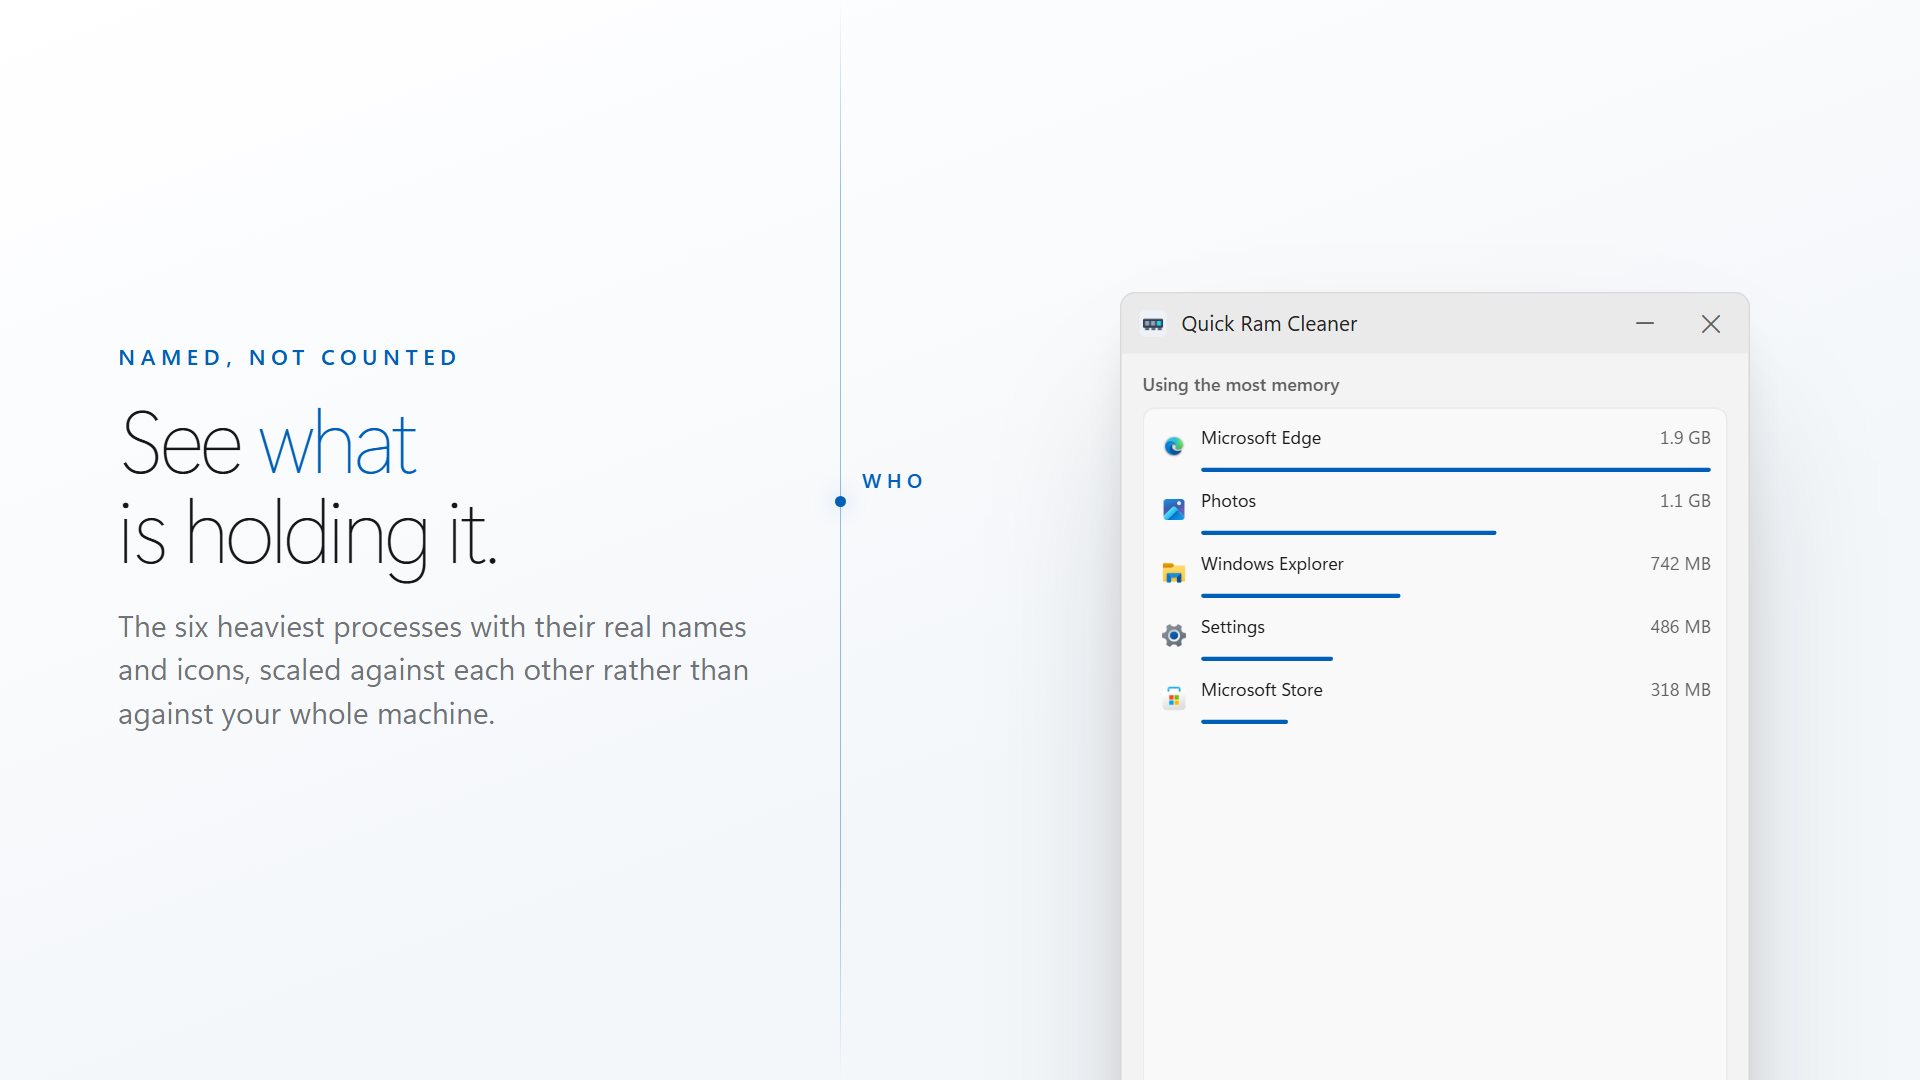This screenshot has height=1080, width=1920.
Task: Click the Quick Ram Cleaner title text
Action: (1269, 324)
